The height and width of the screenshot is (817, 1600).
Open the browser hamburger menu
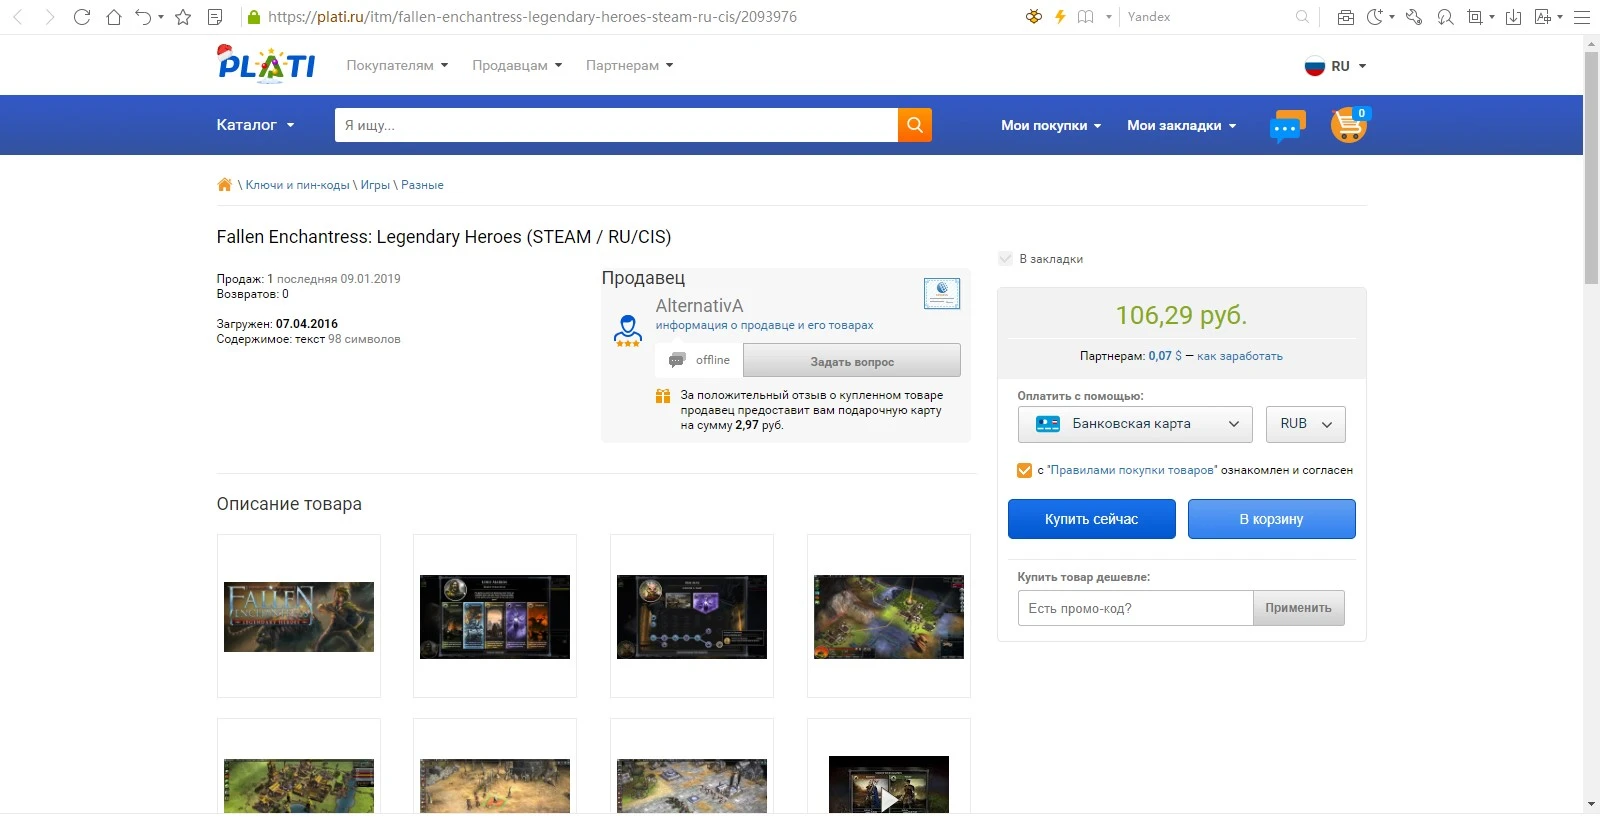pos(1582,17)
